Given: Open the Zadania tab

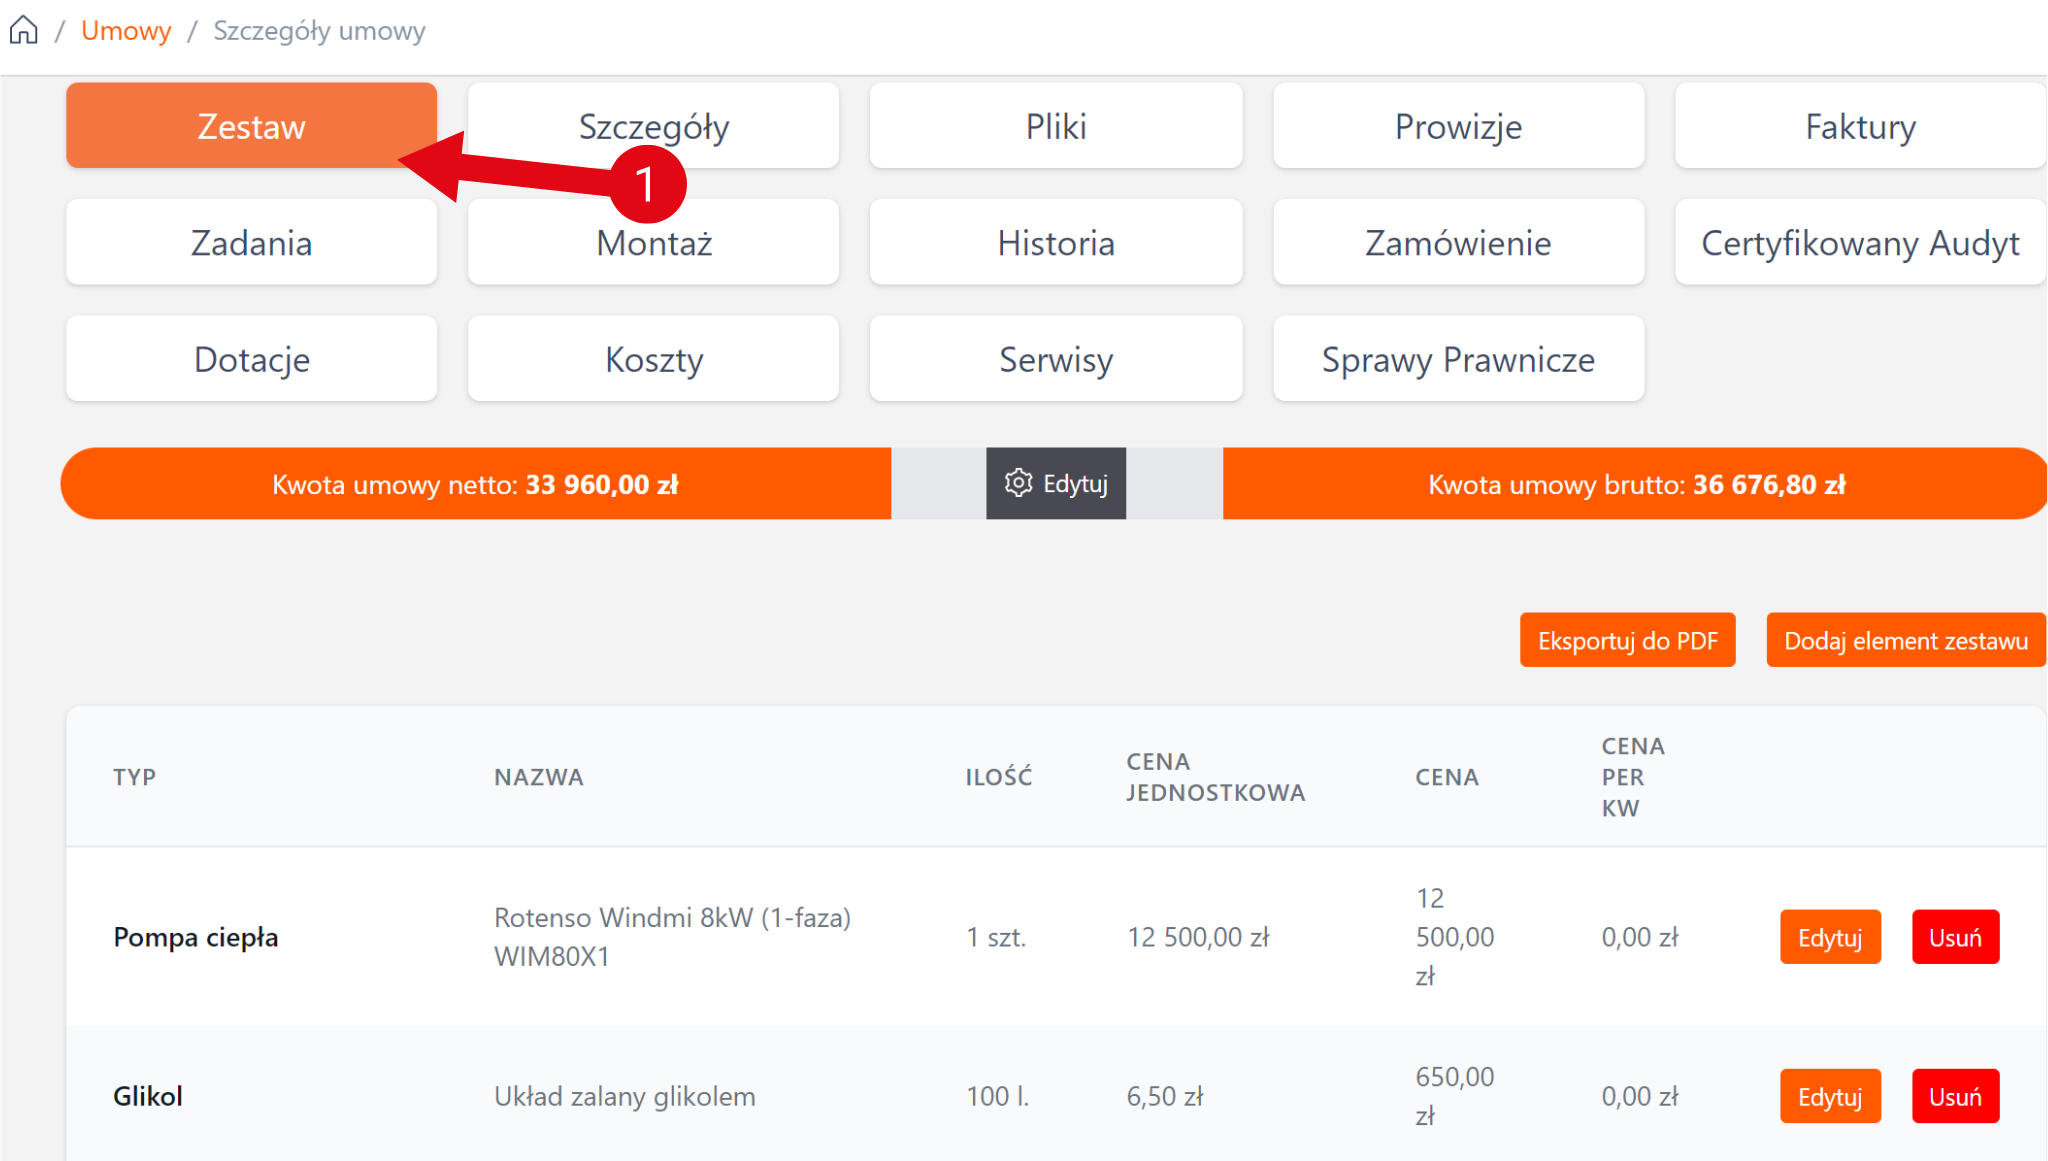Looking at the screenshot, I should pyautogui.click(x=251, y=243).
